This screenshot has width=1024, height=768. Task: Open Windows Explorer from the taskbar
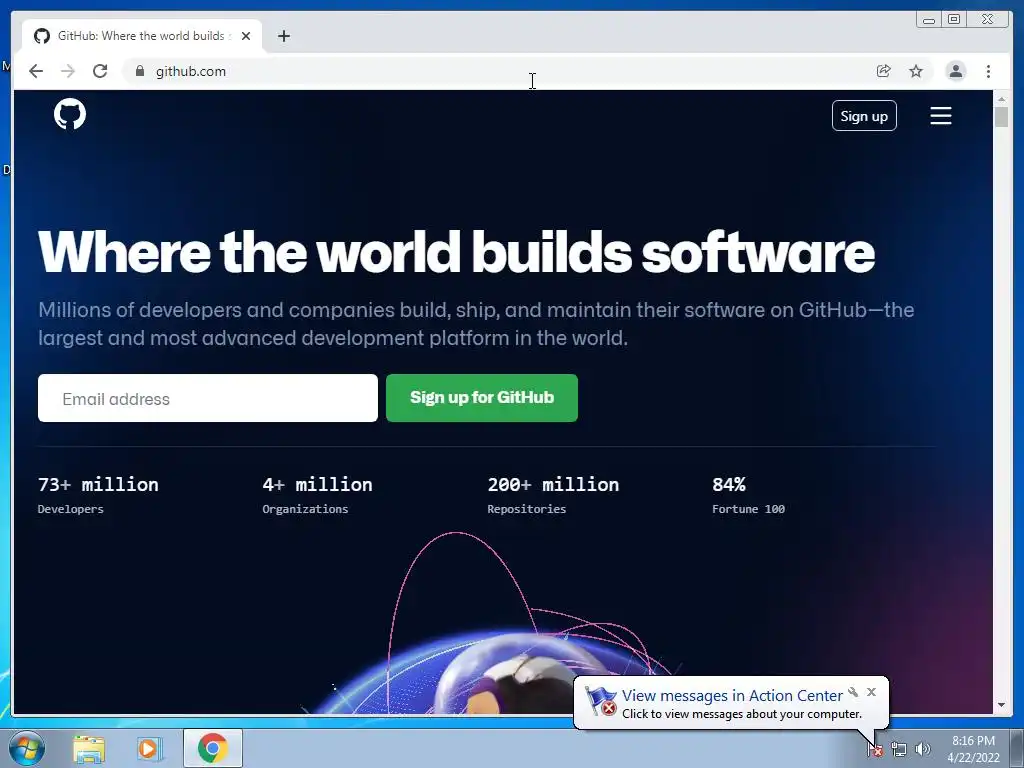pyautogui.click(x=89, y=748)
